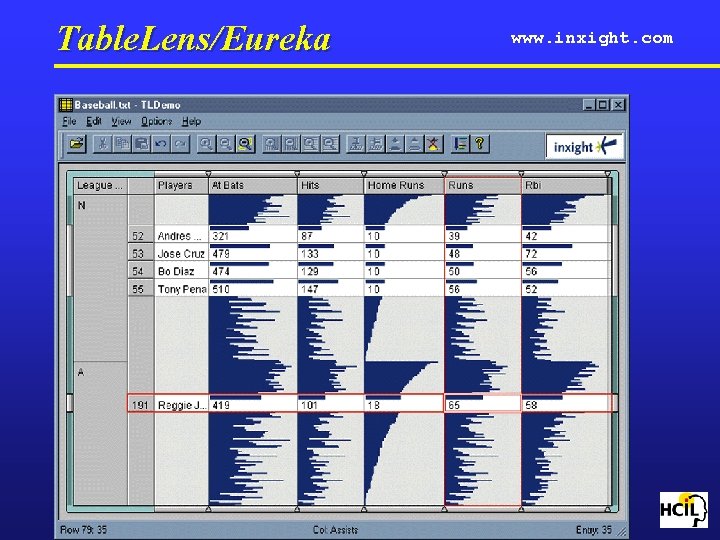Click the icon just left of red X icon
The width and height of the screenshot is (720, 540).
pyautogui.click(x=414, y=144)
